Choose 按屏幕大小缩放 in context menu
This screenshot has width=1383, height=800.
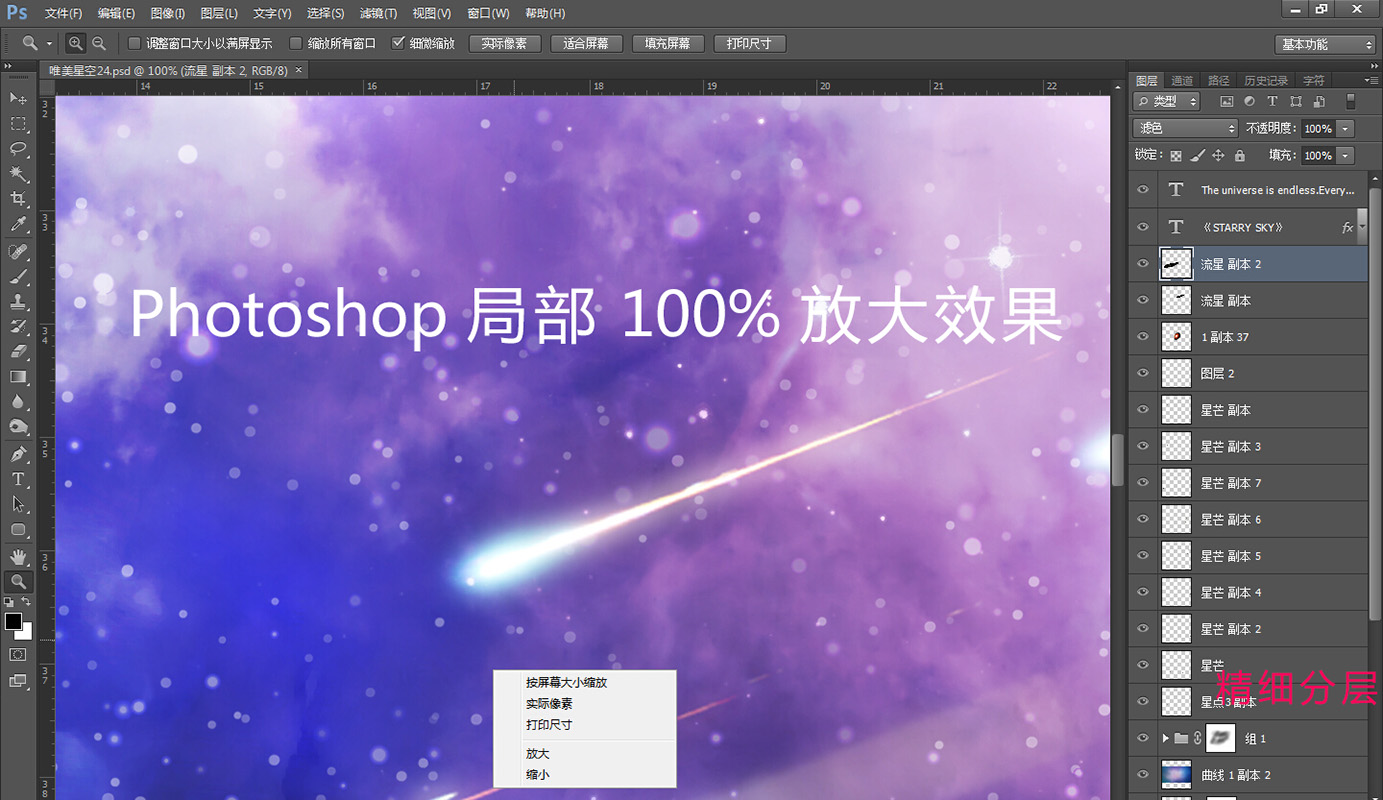[x=566, y=682]
